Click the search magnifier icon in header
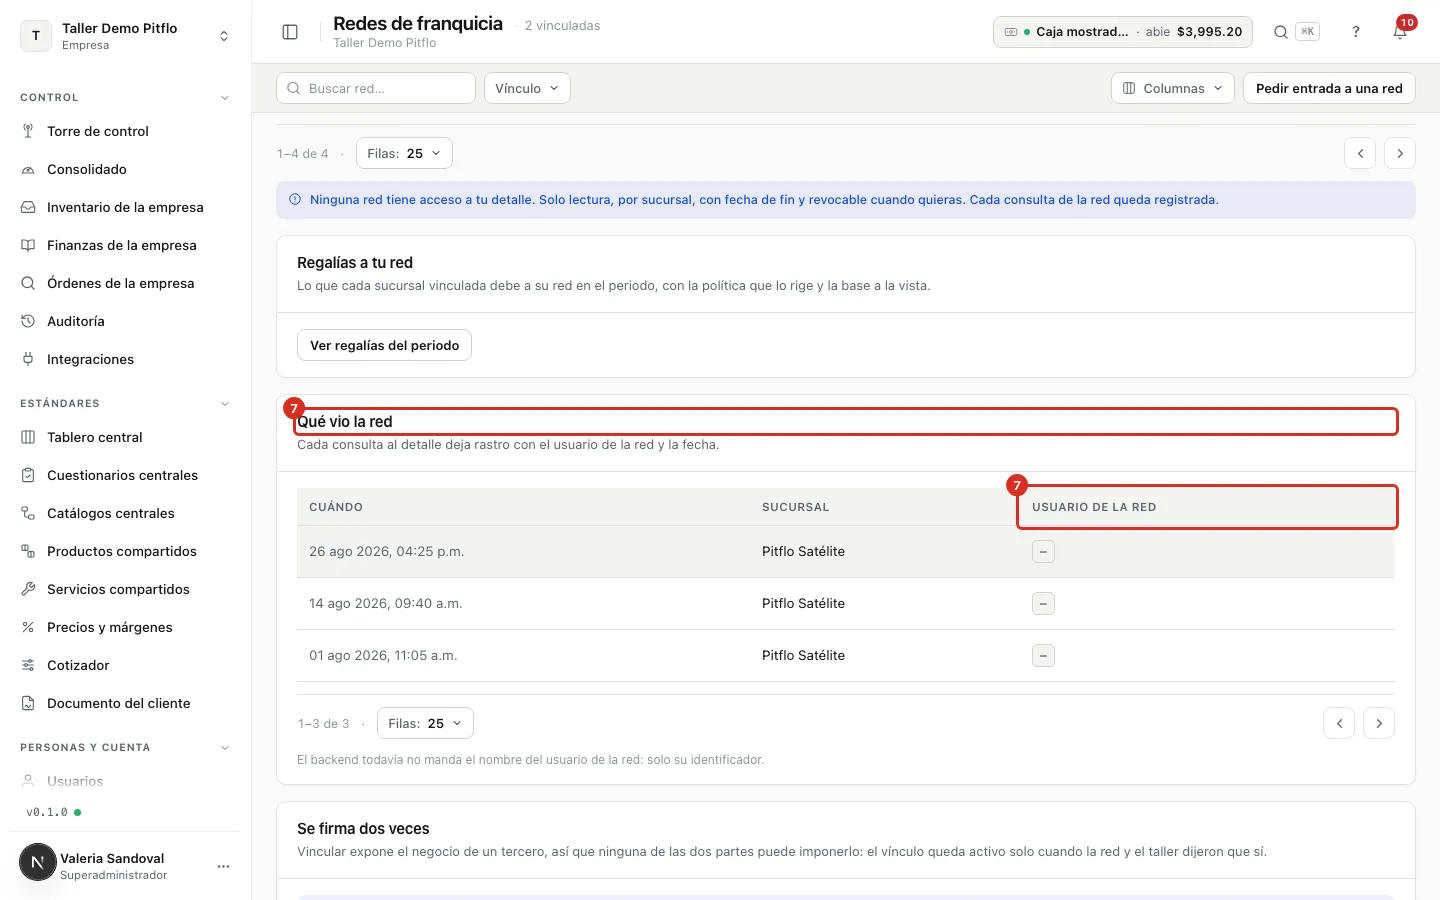The height and width of the screenshot is (900, 1440). [x=1281, y=32]
